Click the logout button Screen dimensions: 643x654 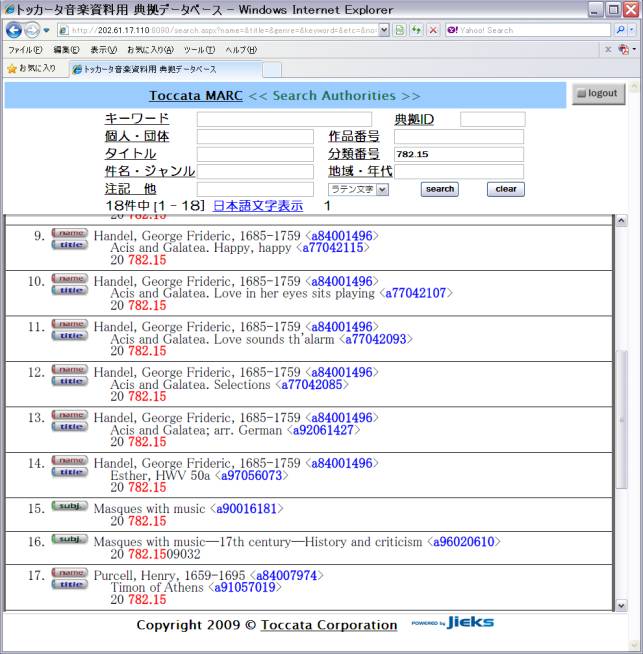(x=598, y=93)
